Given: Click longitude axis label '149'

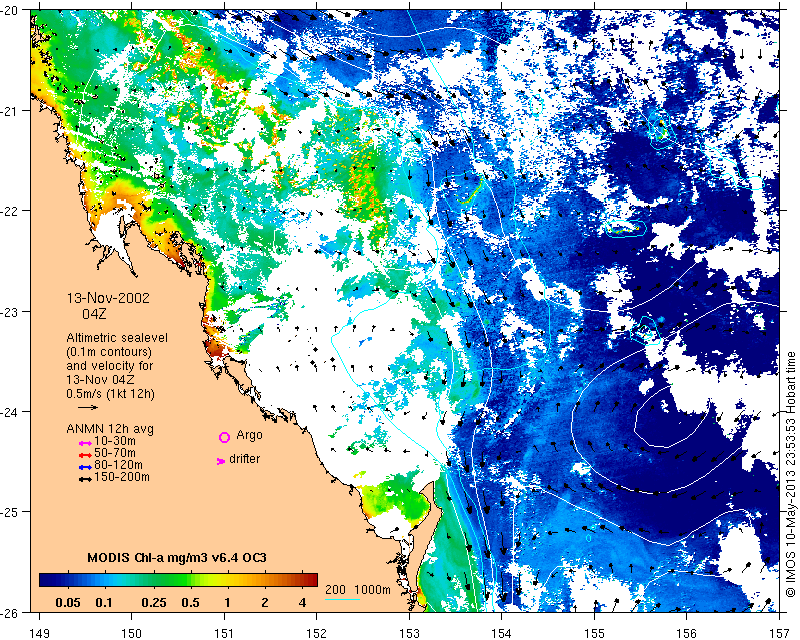Looking at the screenshot, I should tap(39, 633).
